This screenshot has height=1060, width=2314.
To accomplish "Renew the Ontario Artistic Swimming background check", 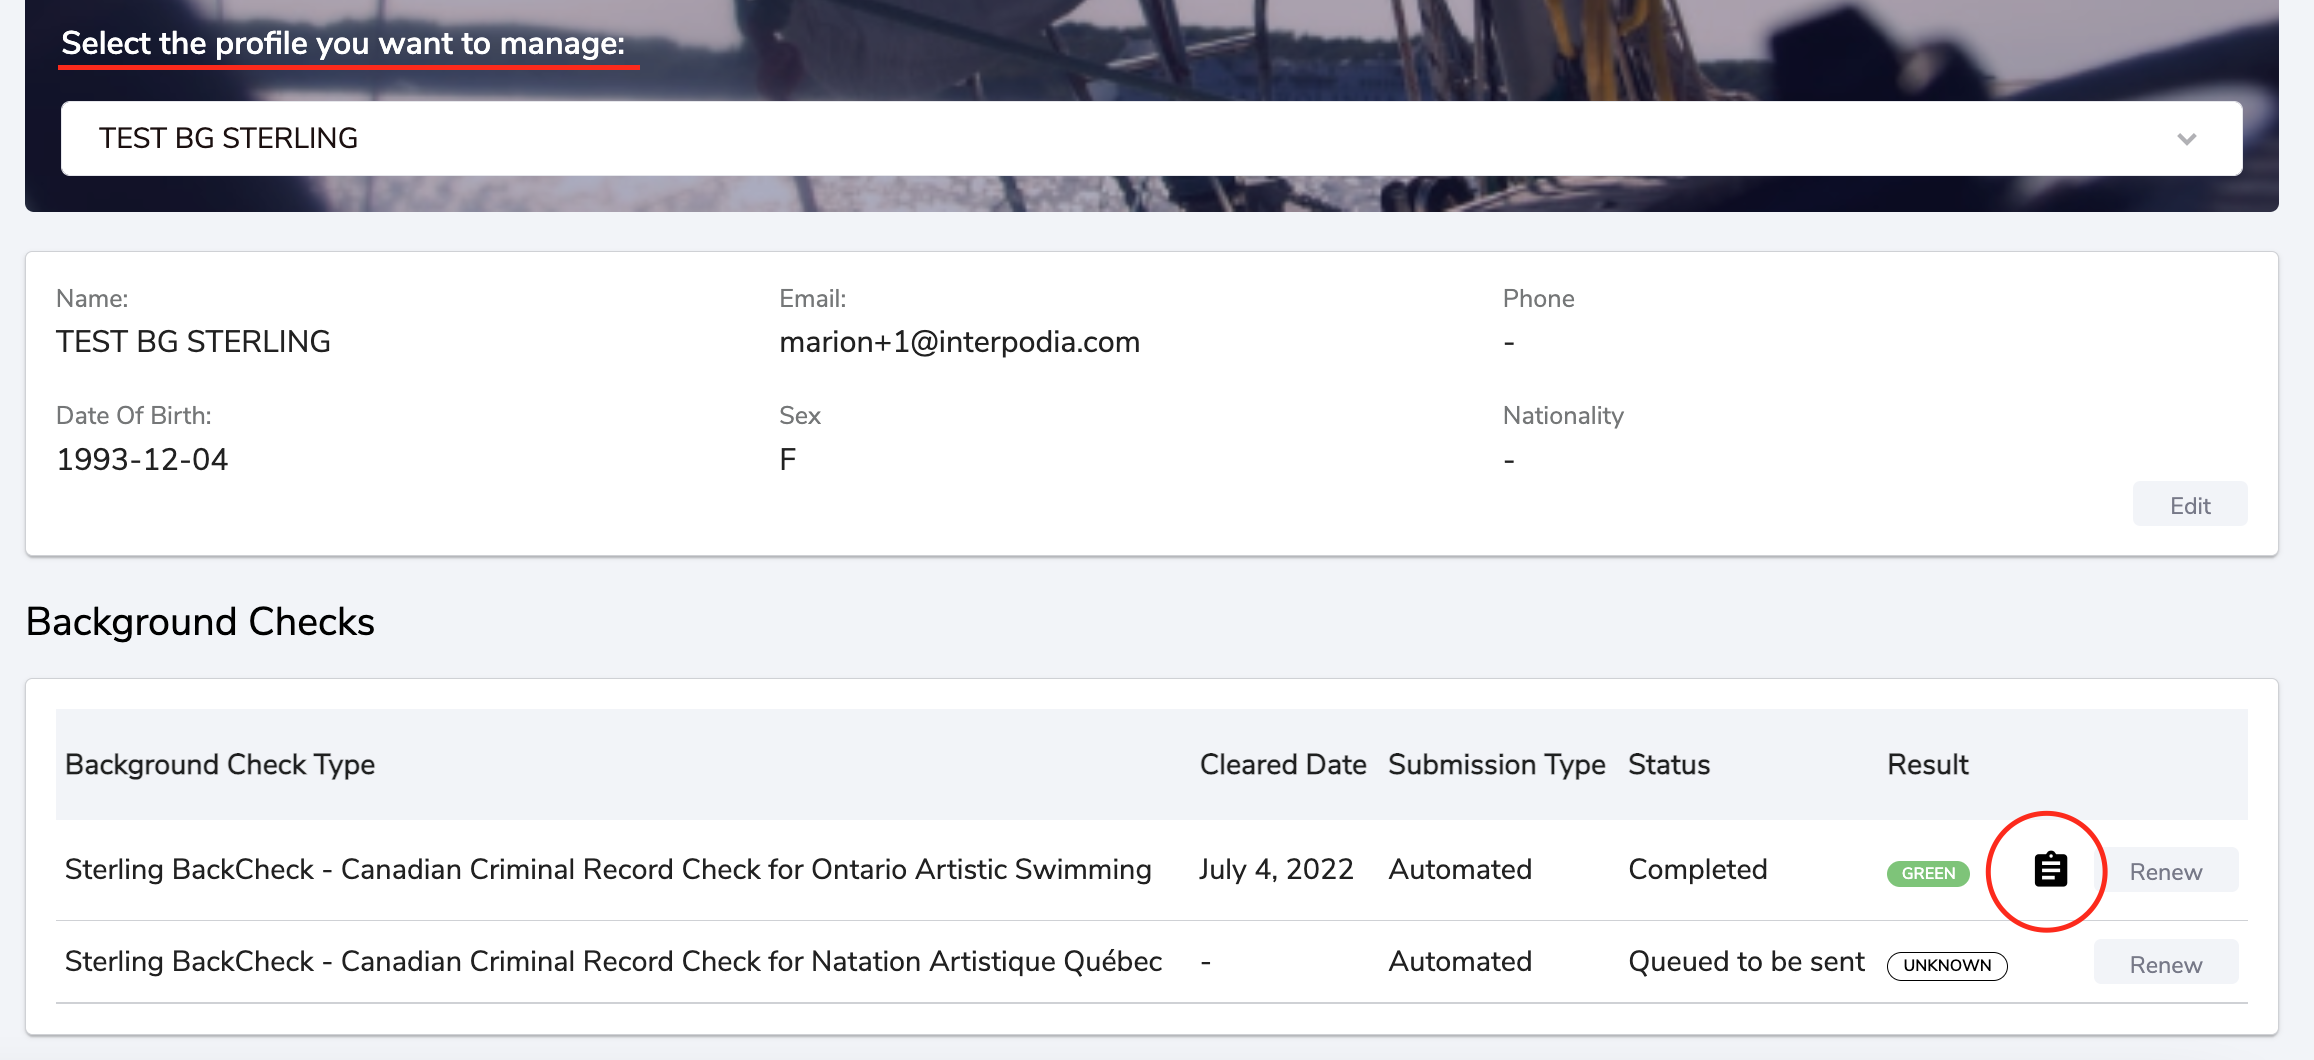I will pos(2165,872).
